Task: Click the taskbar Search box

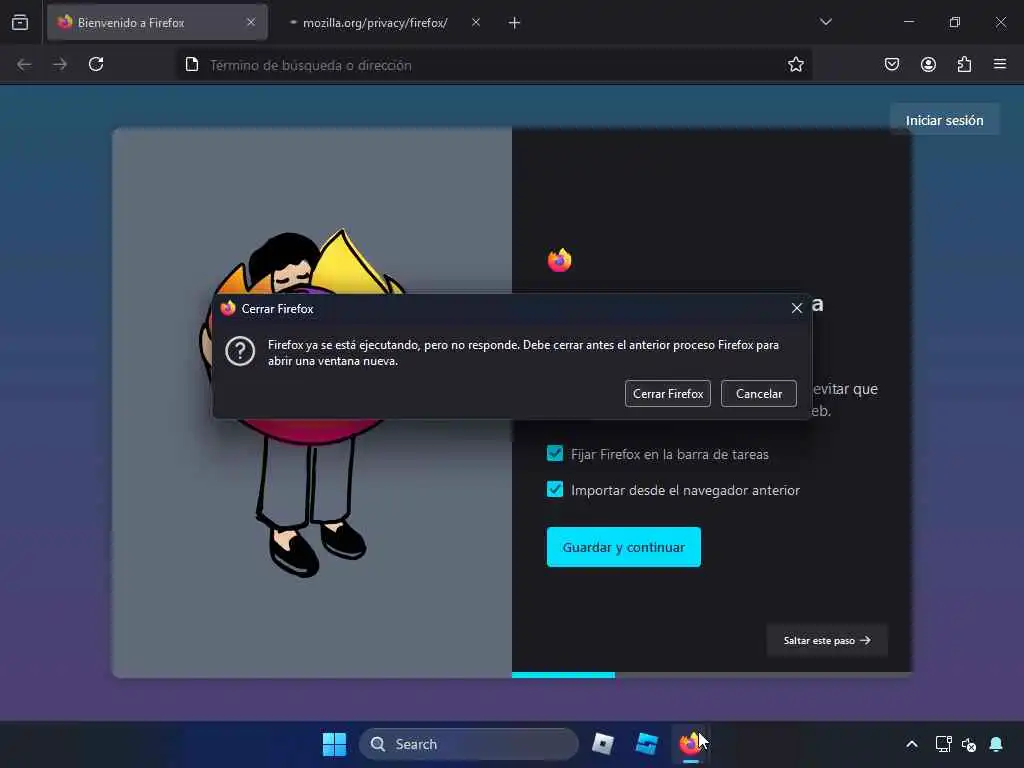Action: click(468, 744)
